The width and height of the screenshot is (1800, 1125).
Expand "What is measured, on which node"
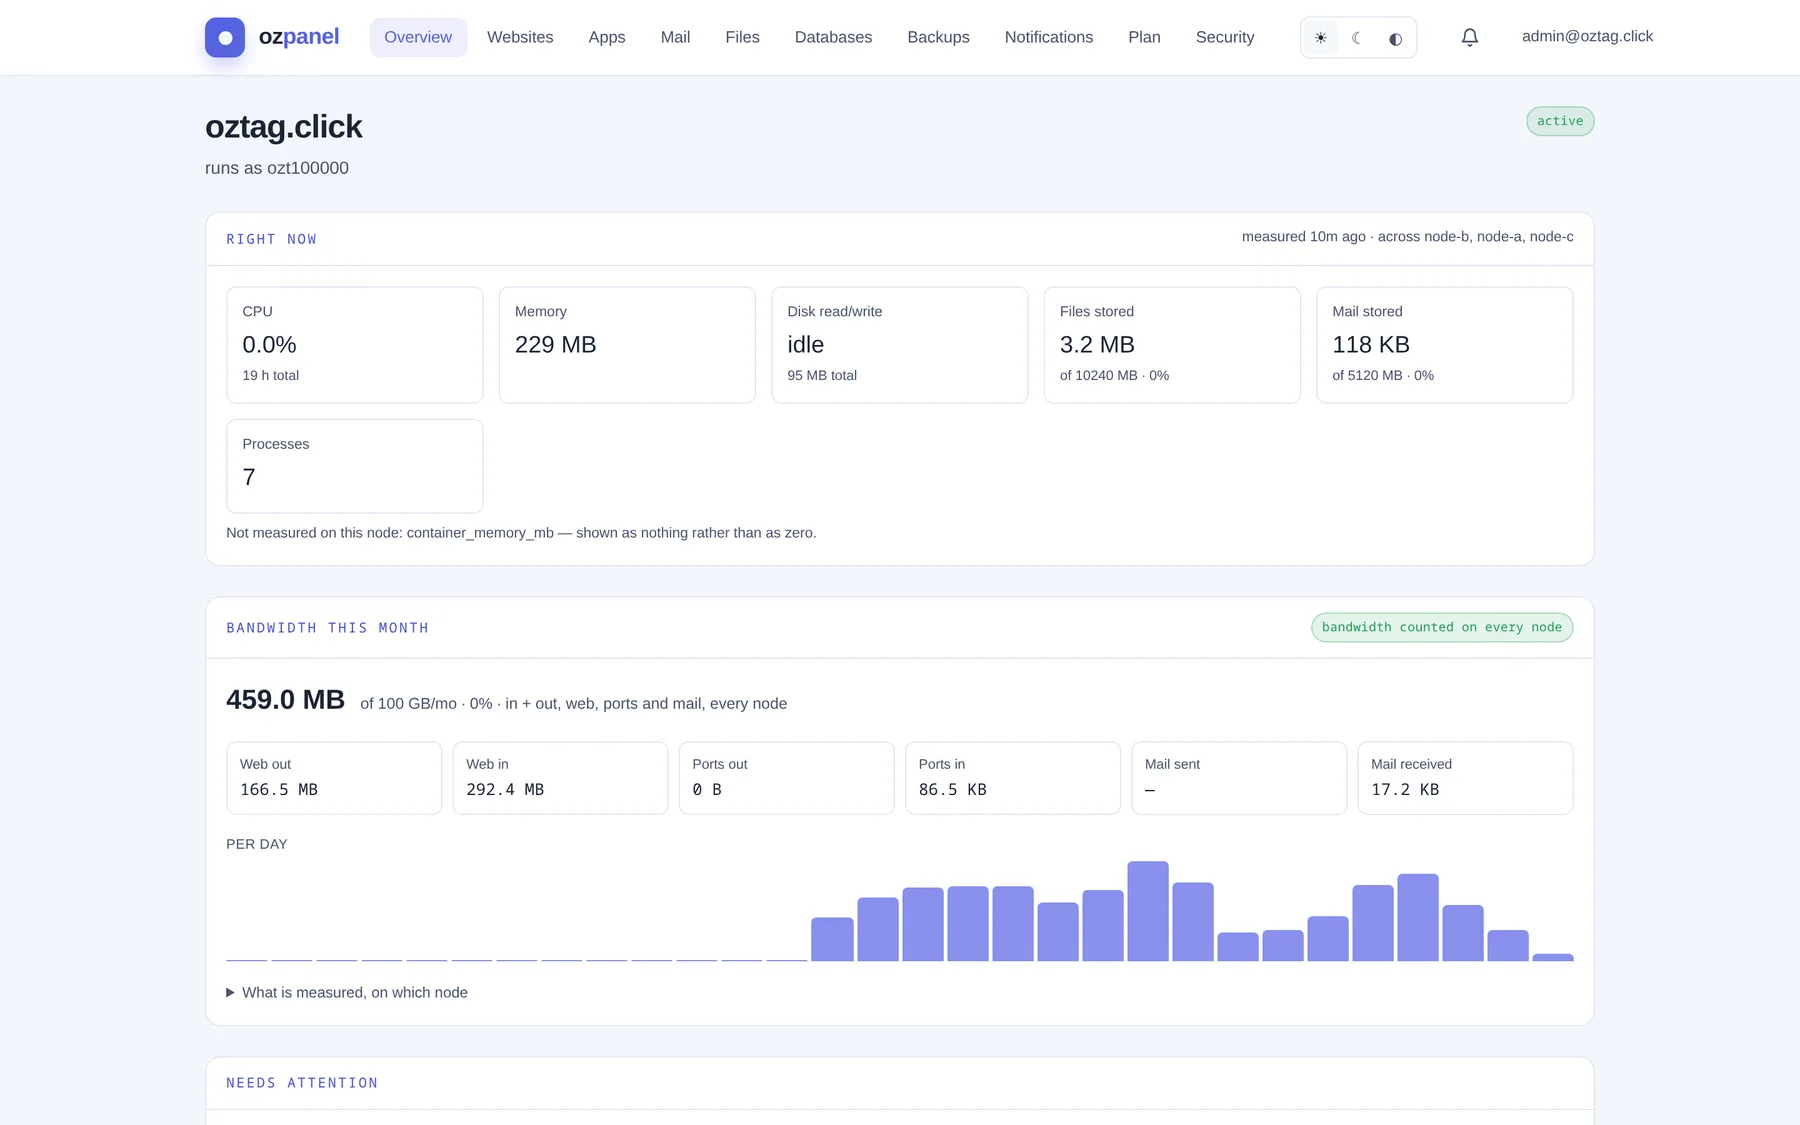(347, 992)
